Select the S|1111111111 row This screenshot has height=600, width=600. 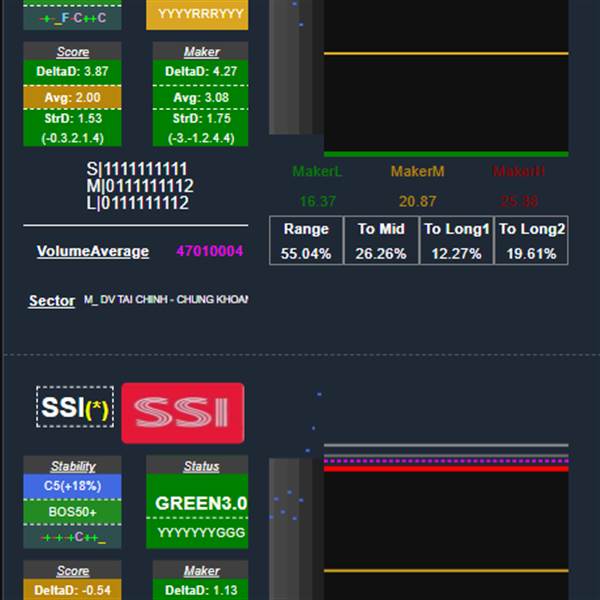[x=137, y=169]
